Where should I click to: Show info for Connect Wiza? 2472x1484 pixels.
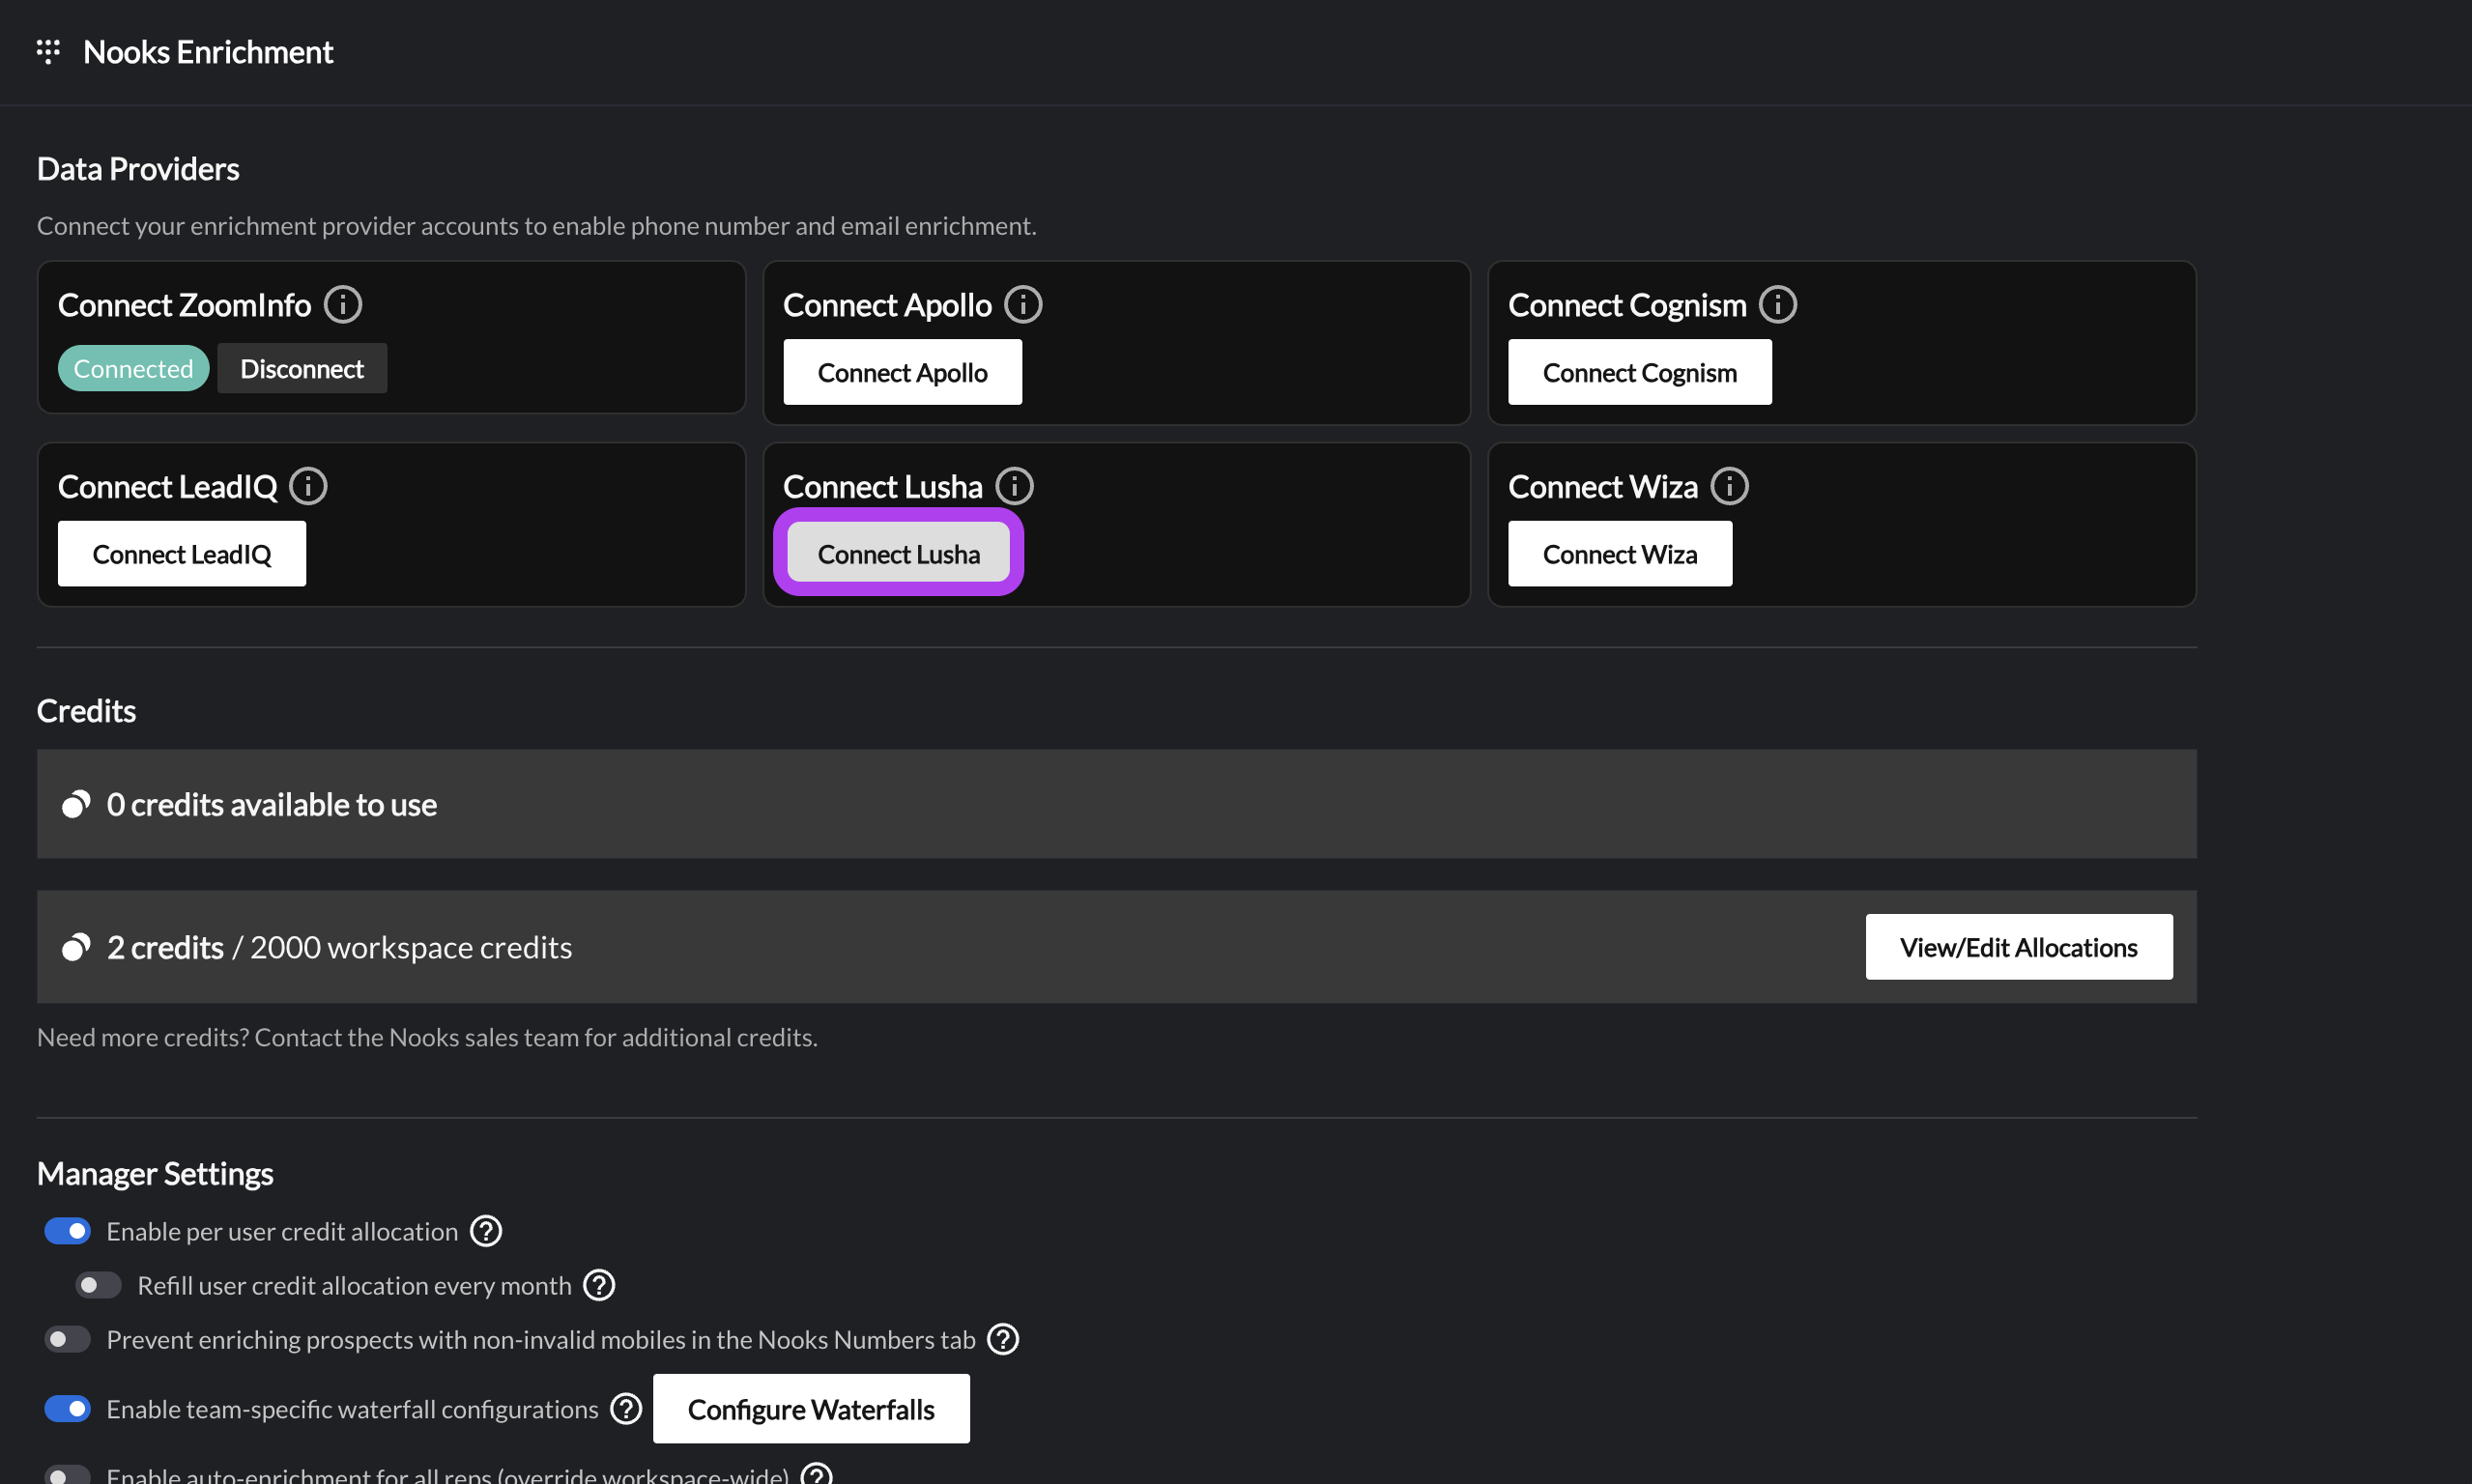(x=1729, y=486)
